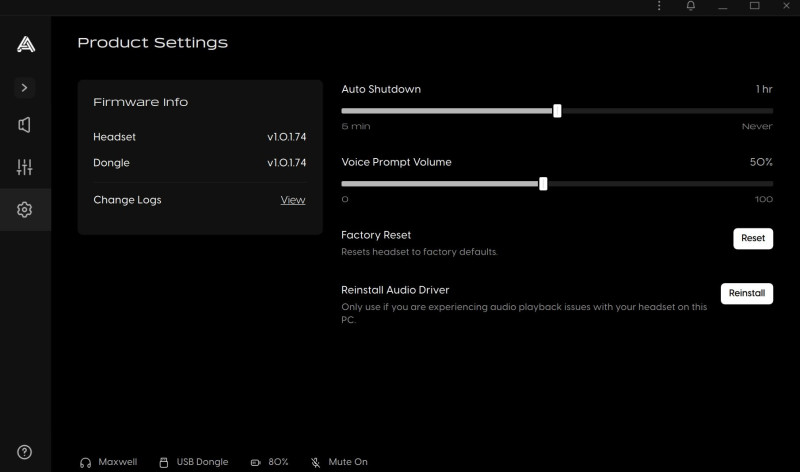Click the battery level indicator icon
800x472 pixels.
[x=256, y=462]
